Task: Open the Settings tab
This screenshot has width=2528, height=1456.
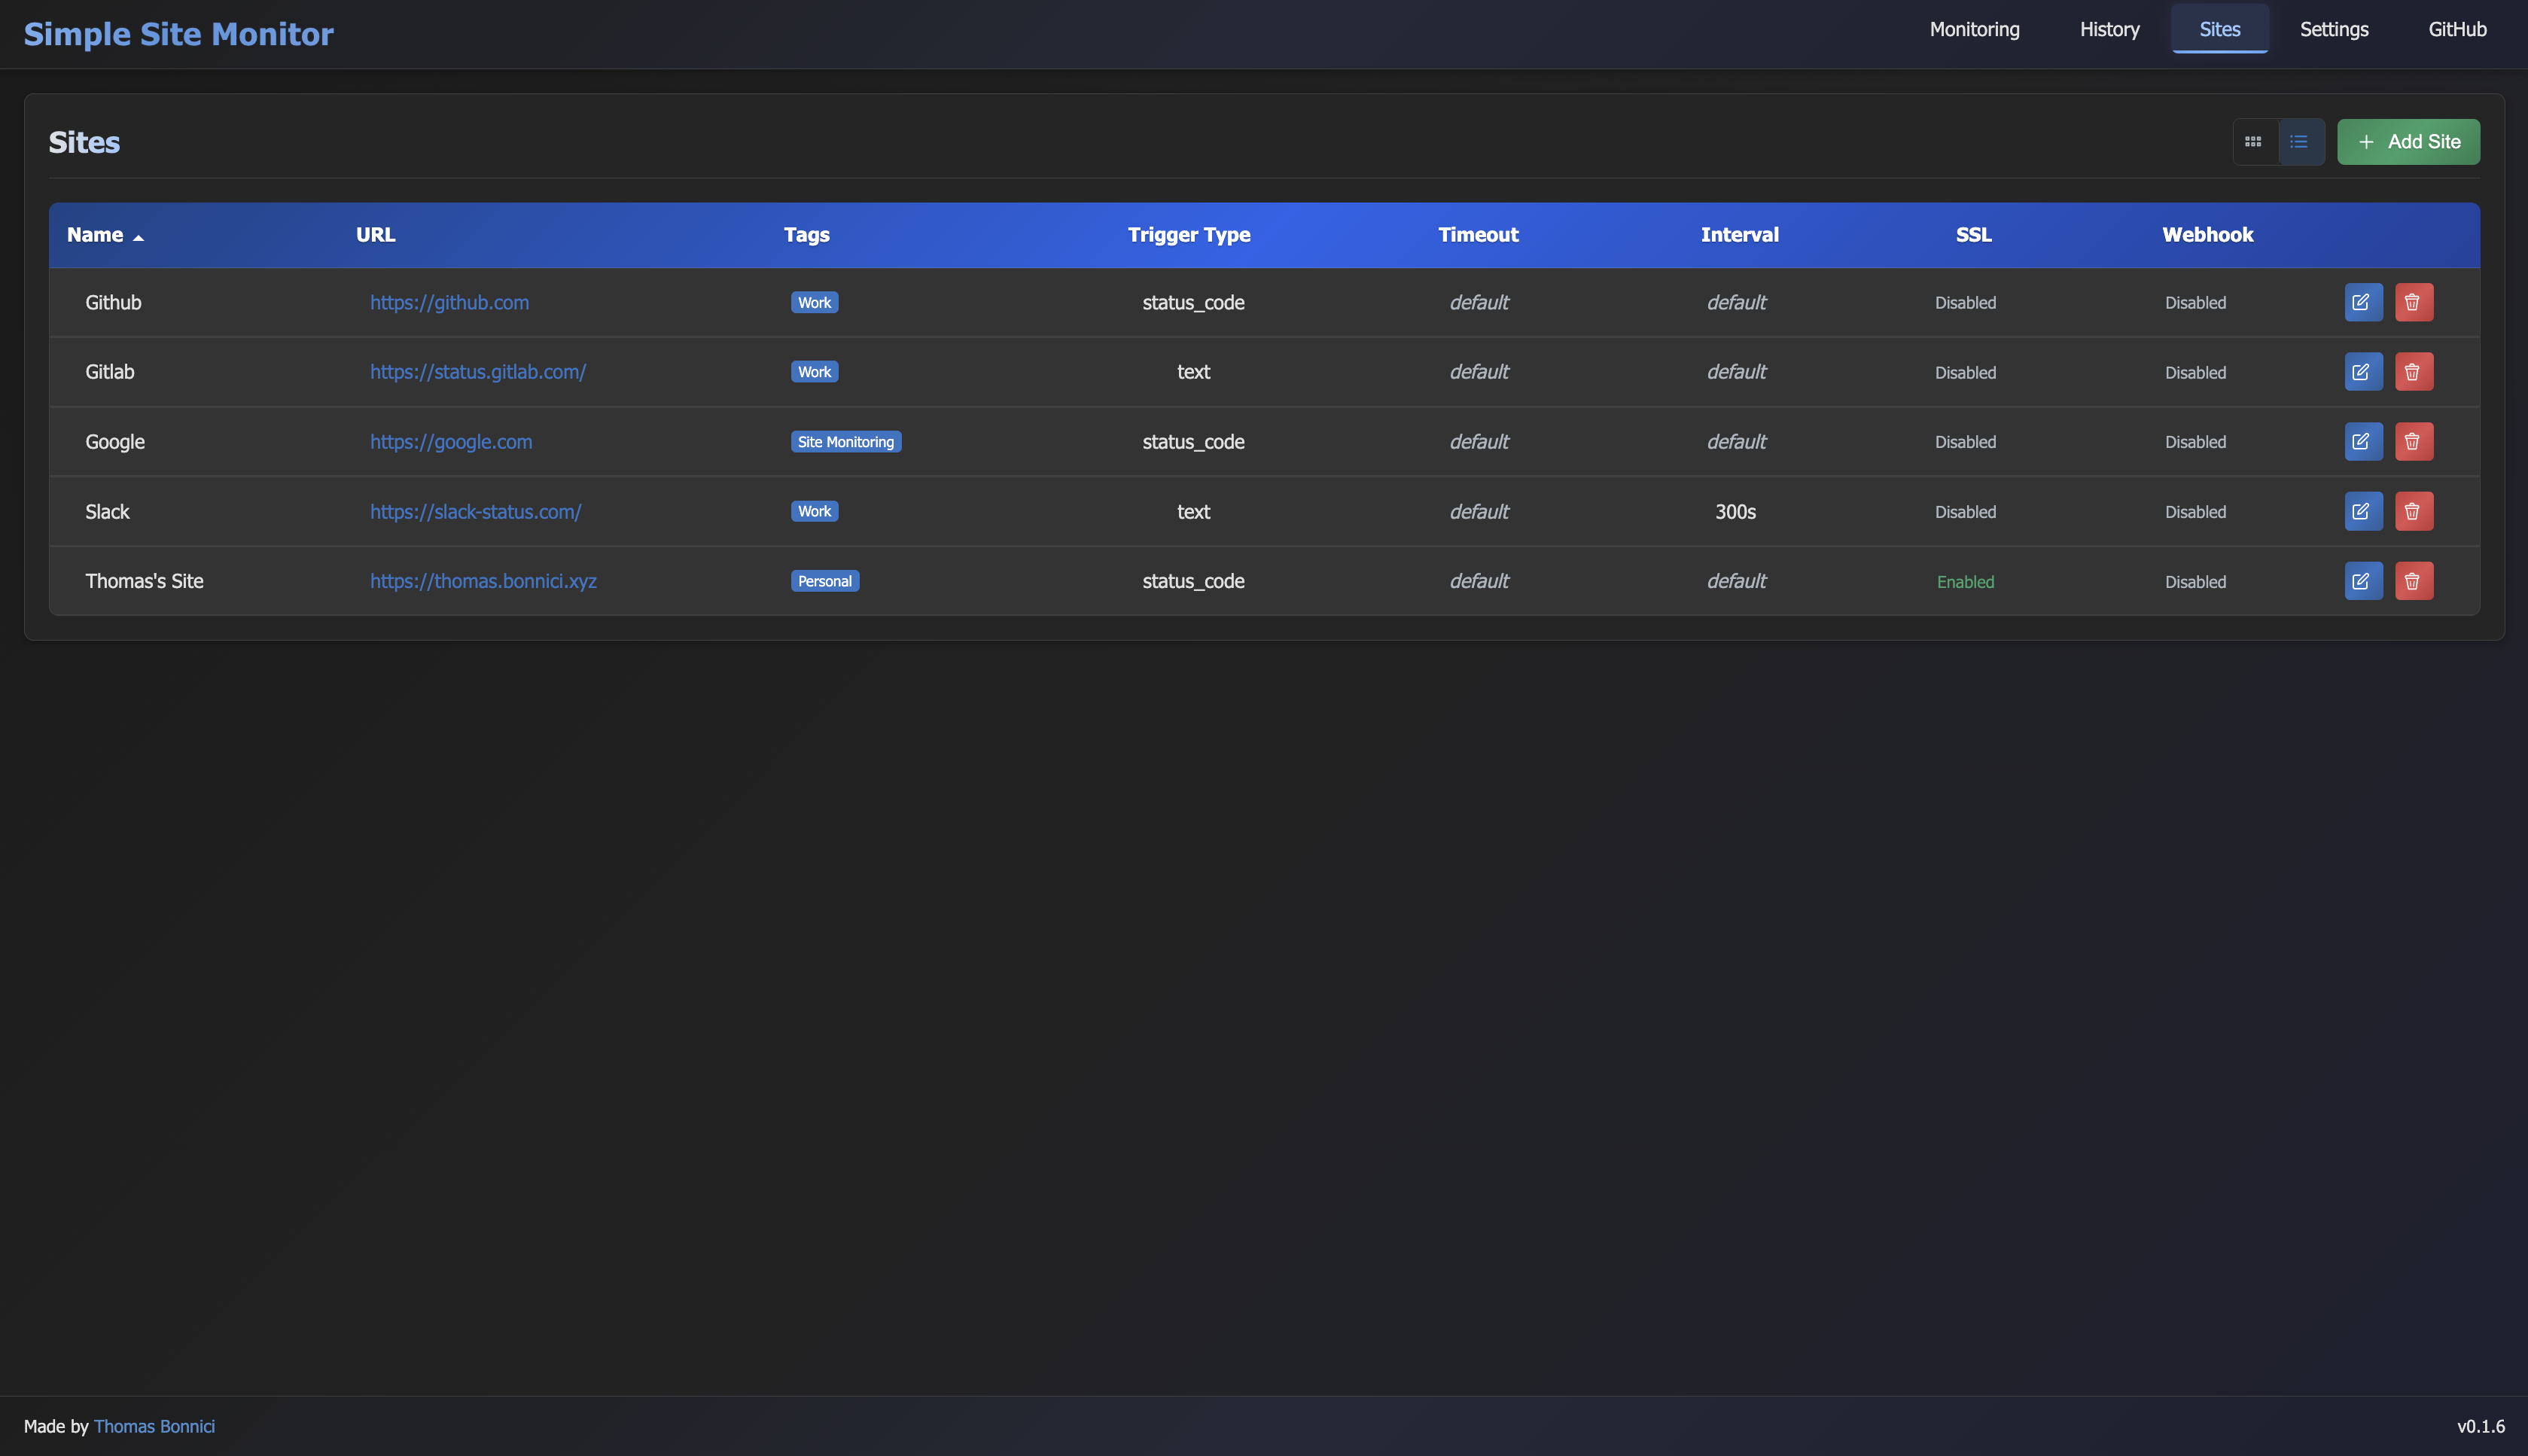Action: click(2333, 29)
